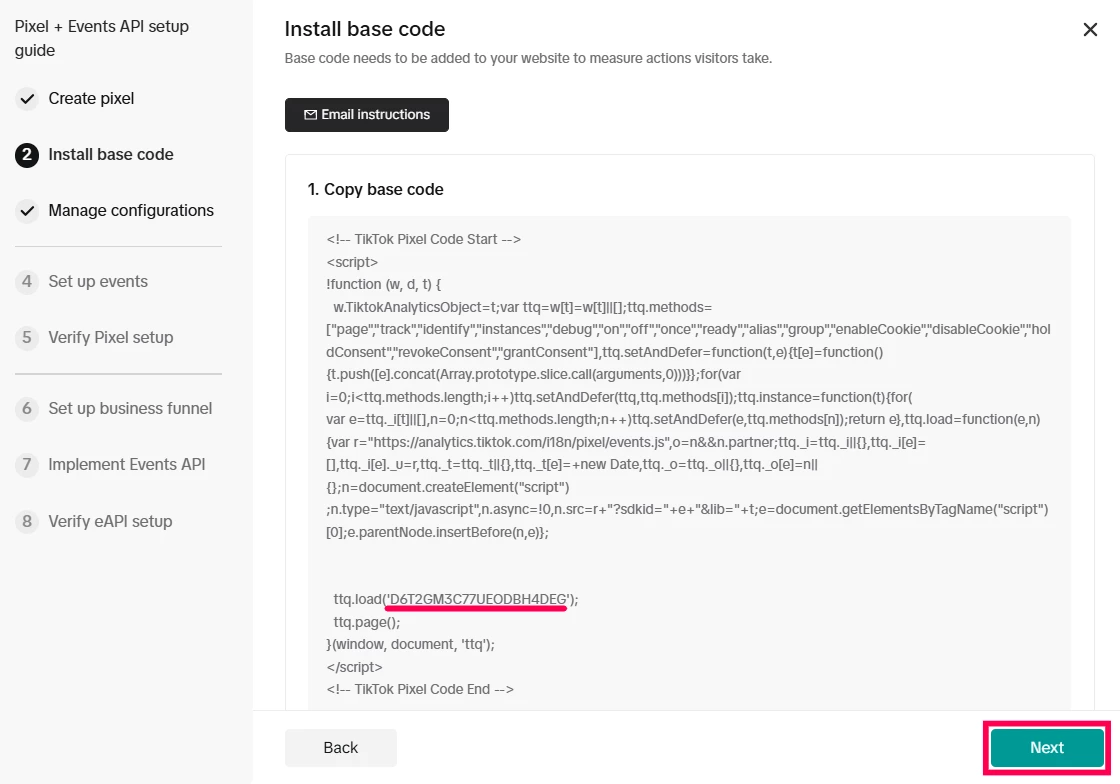The image size is (1120, 784).
Task: Click the checkmark icon beside Create pixel
Action: coord(27,99)
